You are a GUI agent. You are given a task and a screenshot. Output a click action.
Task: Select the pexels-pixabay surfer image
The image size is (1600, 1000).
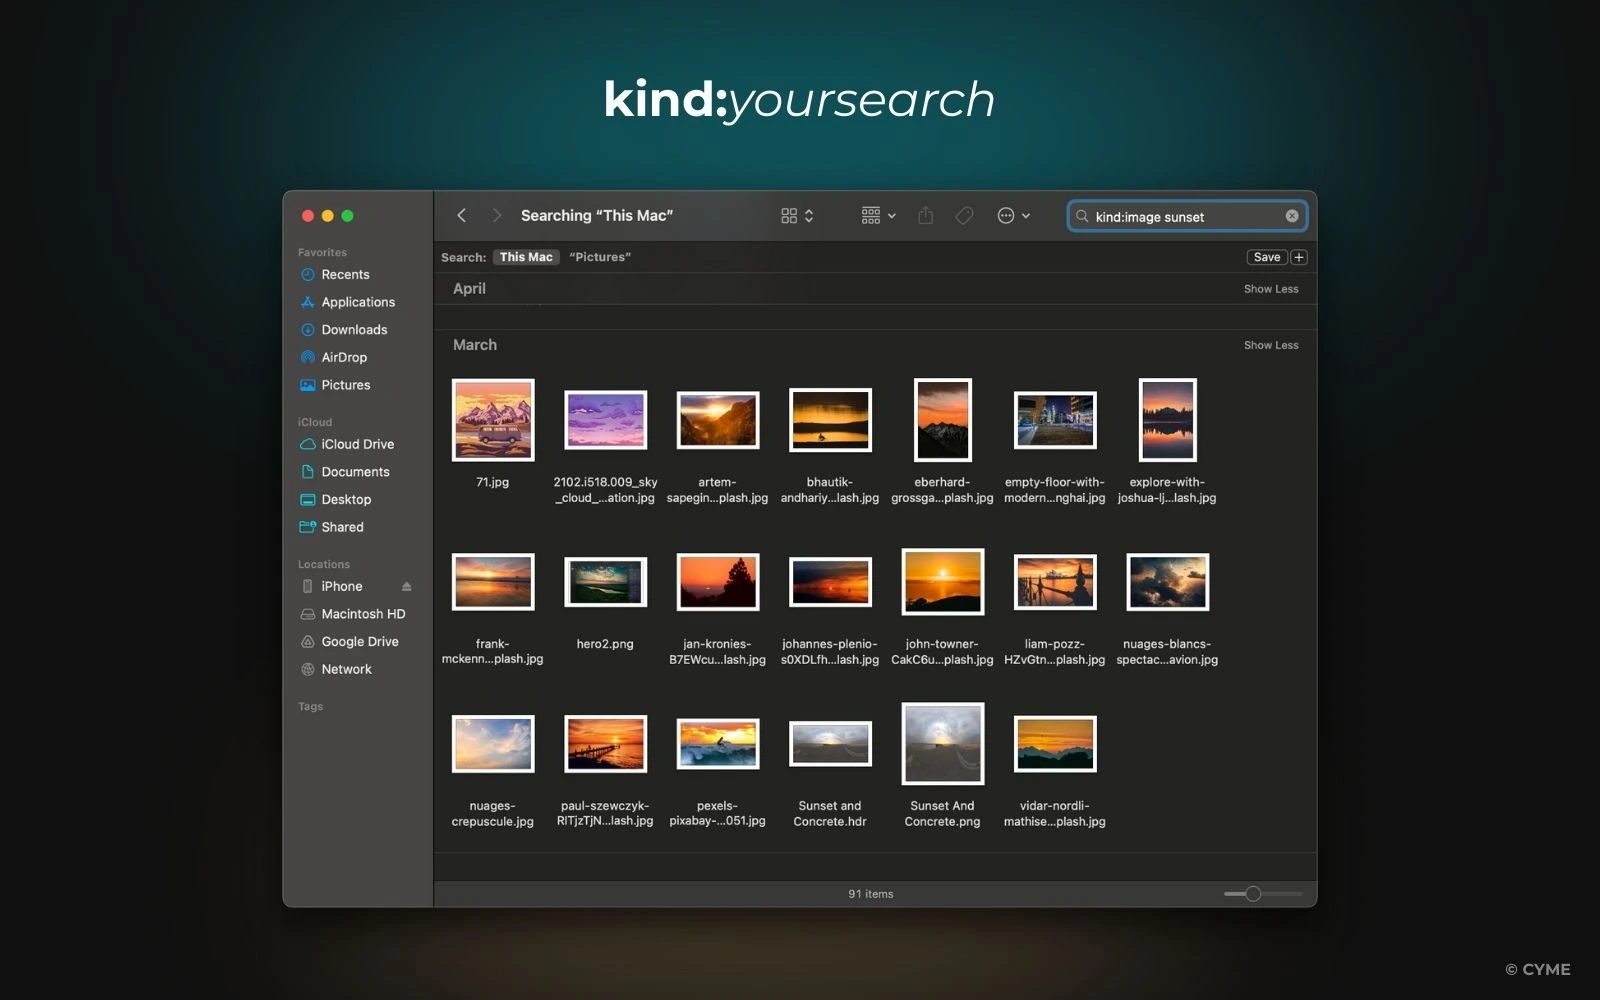coord(718,744)
